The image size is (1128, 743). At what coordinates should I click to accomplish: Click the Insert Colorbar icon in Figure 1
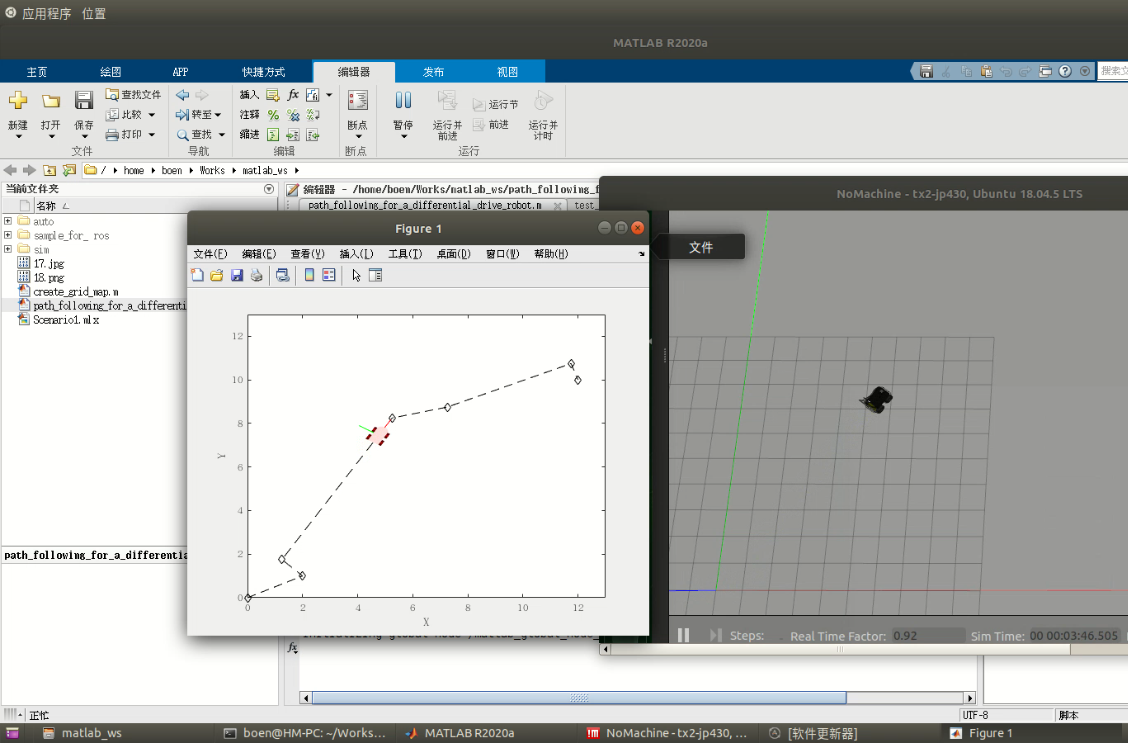coord(309,275)
